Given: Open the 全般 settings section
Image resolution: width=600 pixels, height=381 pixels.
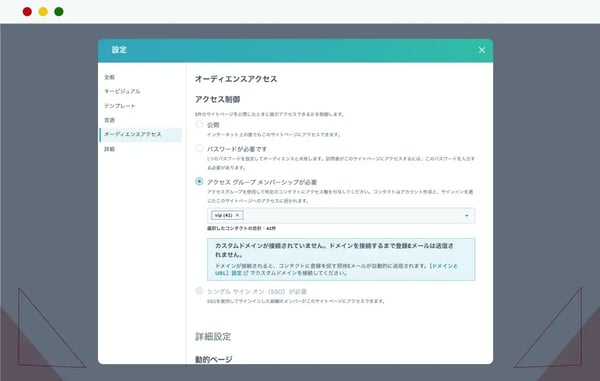Looking at the screenshot, I should (109, 77).
